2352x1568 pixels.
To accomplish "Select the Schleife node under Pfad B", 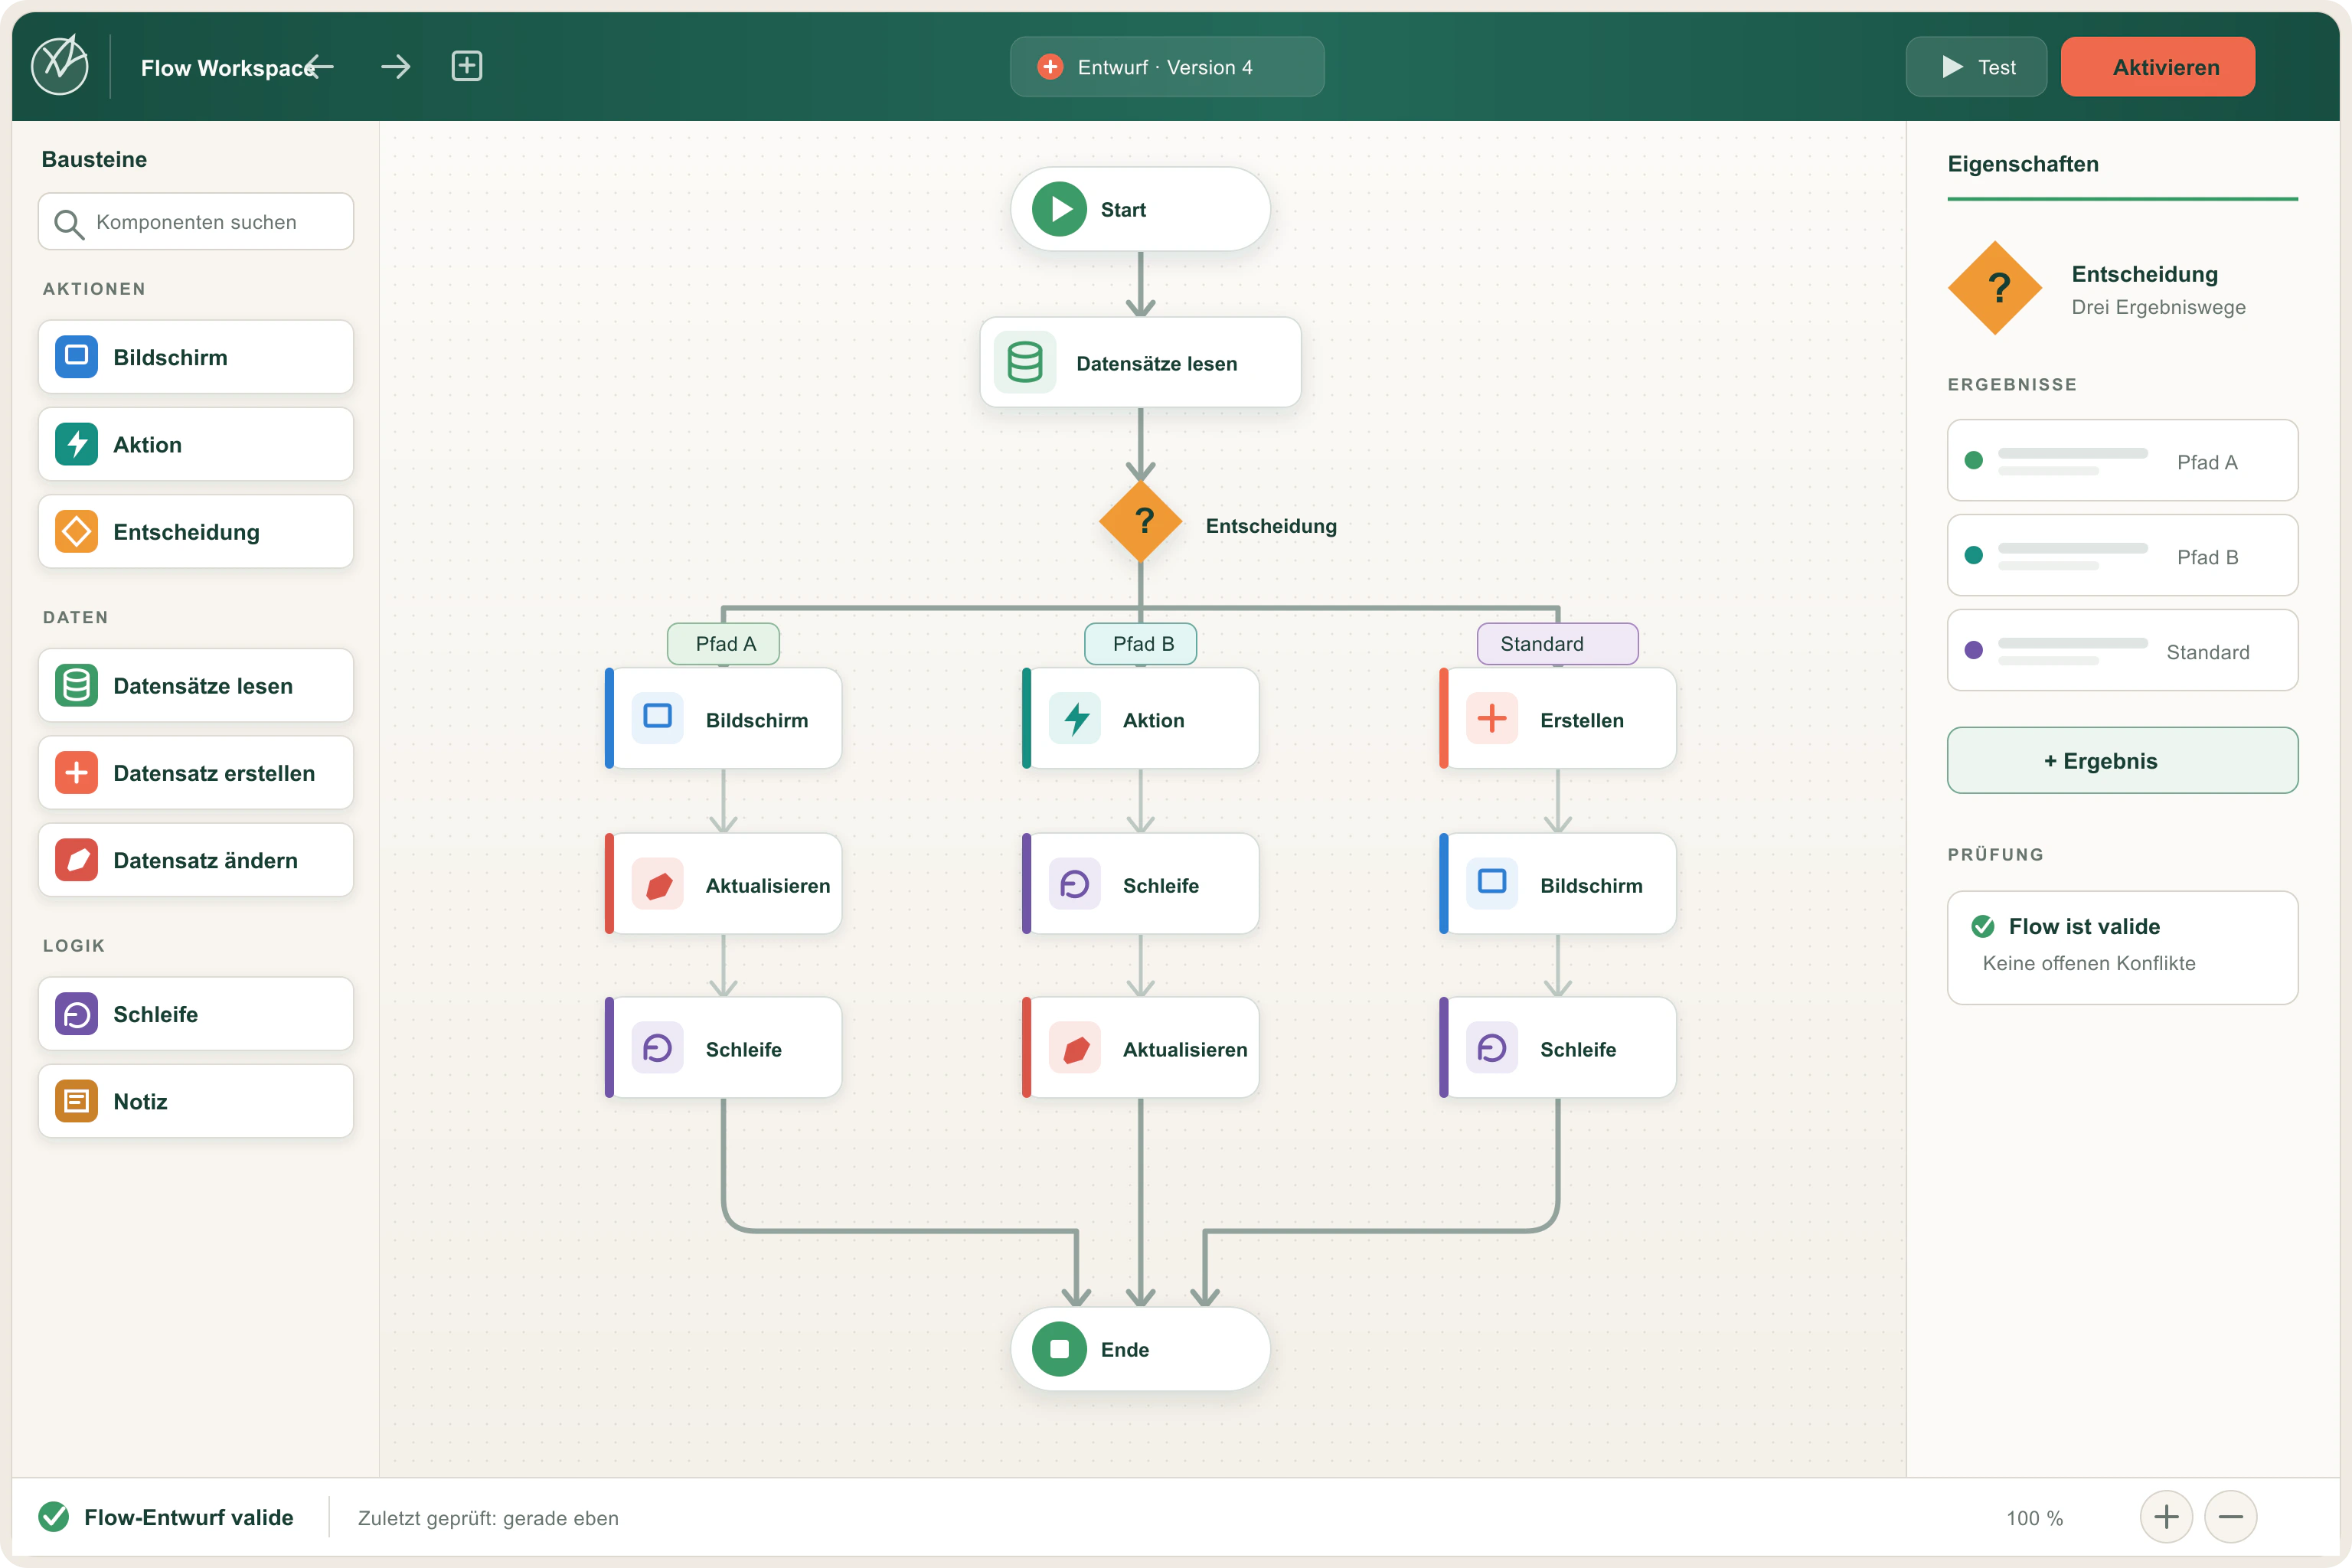I will tap(1140, 884).
